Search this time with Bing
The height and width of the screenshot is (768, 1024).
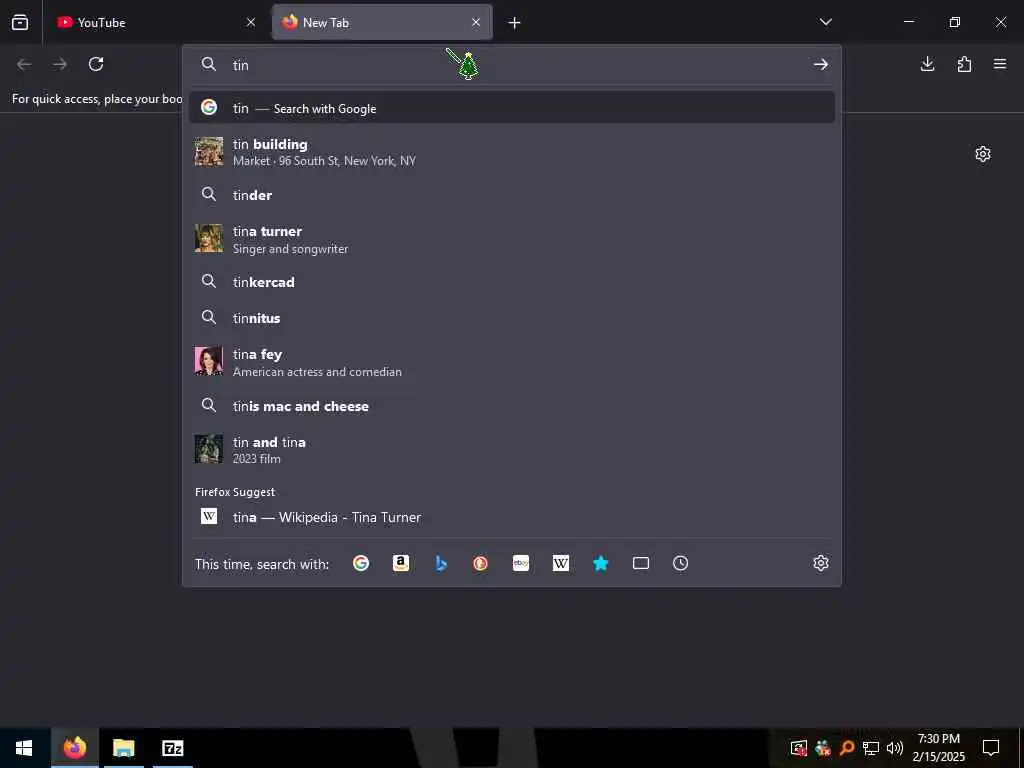(441, 563)
